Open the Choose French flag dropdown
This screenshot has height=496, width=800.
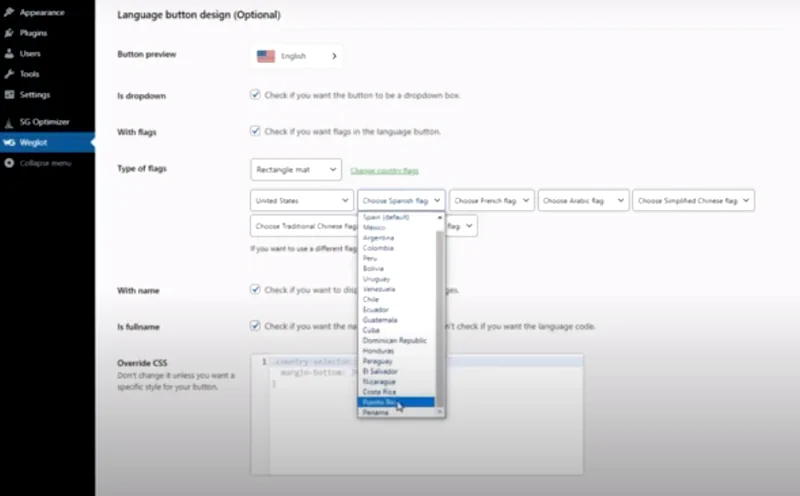tap(492, 201)
